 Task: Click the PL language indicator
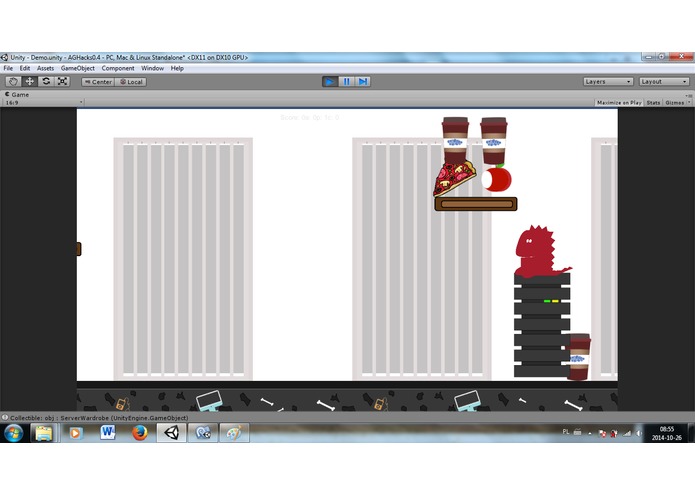click(x=566, y=432)
